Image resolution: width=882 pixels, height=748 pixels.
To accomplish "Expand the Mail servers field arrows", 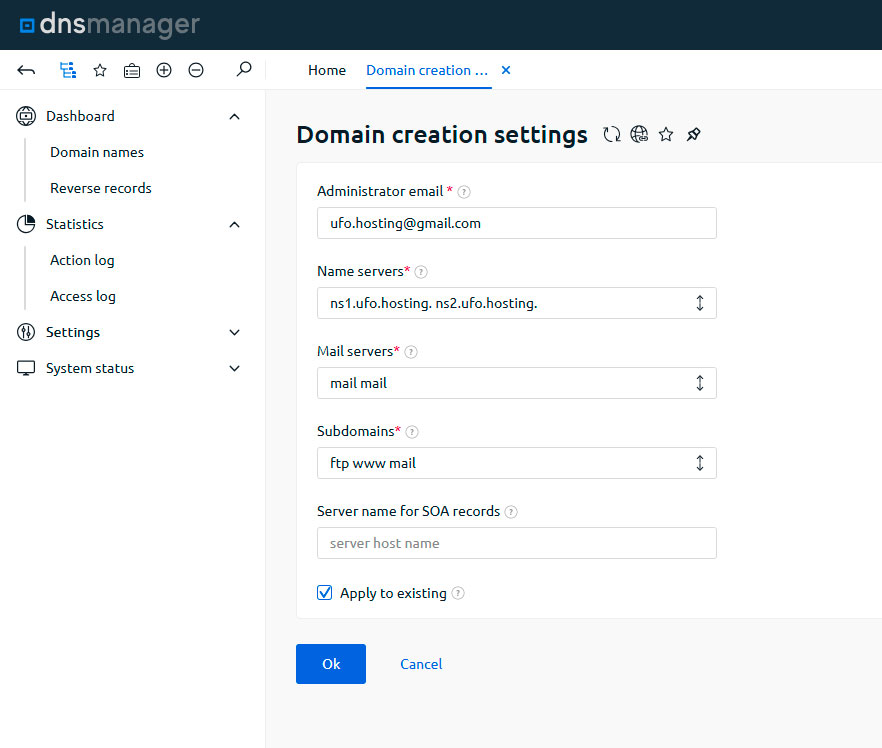I will [699, 383].
